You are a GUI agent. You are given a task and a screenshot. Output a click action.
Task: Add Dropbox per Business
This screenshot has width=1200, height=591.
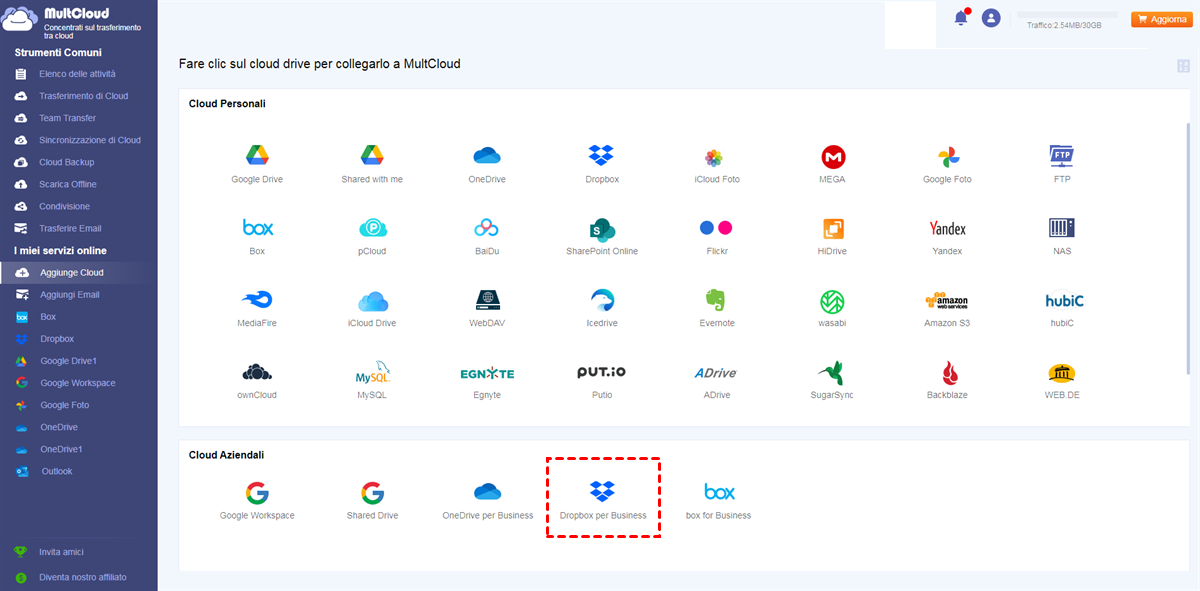pyautogui.click(x=602, y=490)
